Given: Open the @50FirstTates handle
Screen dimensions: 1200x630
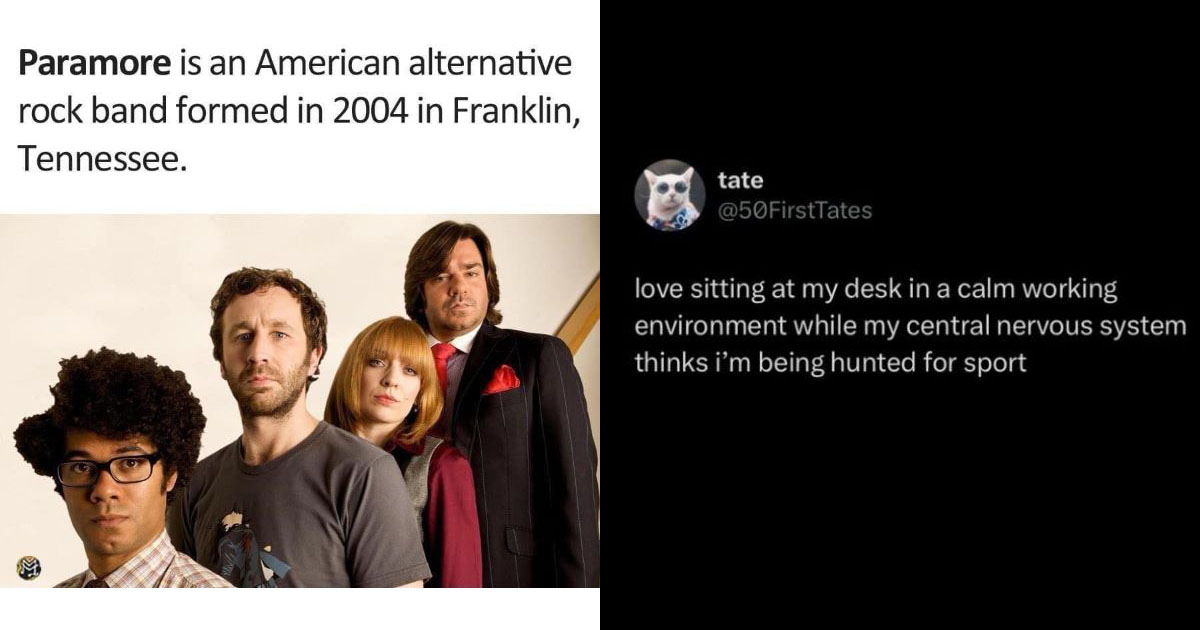Looking at the screenshot, I should (795, 210).
